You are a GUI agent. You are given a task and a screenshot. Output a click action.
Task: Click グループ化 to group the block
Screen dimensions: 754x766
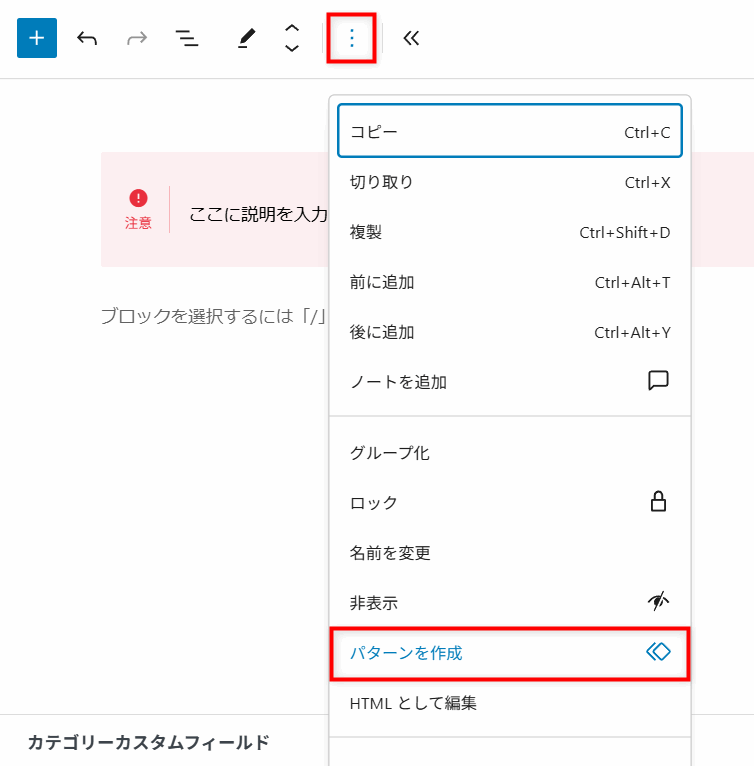509,453
